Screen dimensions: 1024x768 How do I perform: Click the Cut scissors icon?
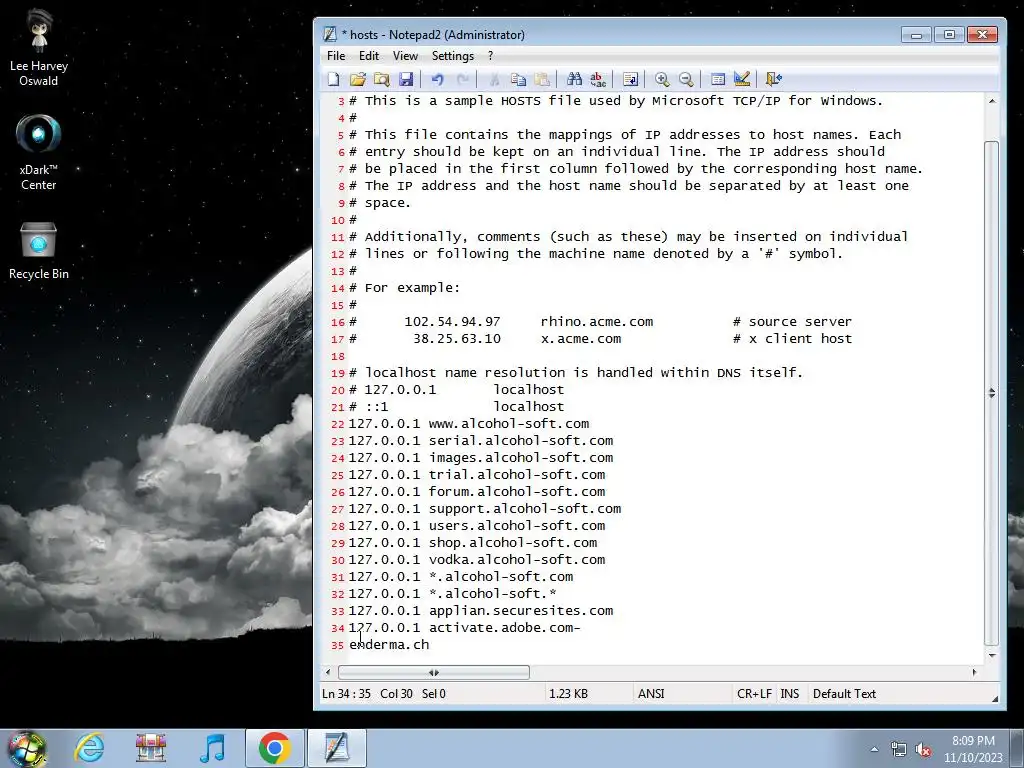click(494, 79)
